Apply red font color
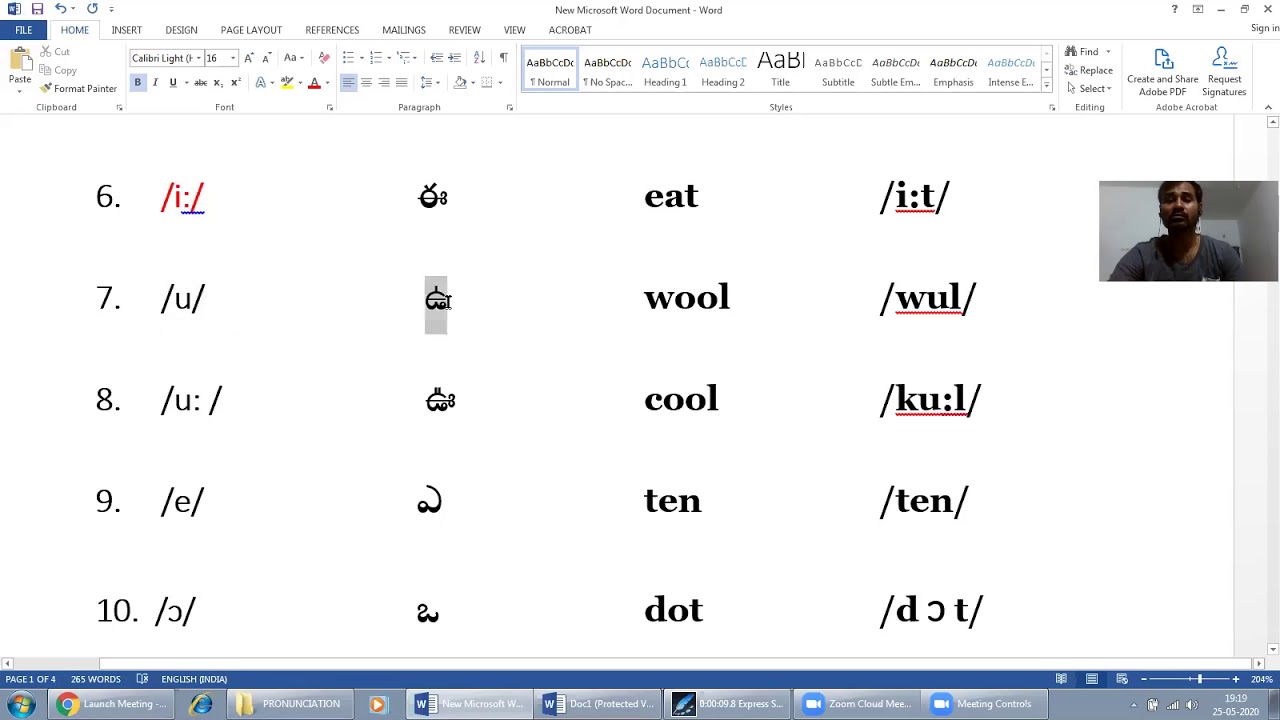This screenshot has width=1280, height=720. 314,82
